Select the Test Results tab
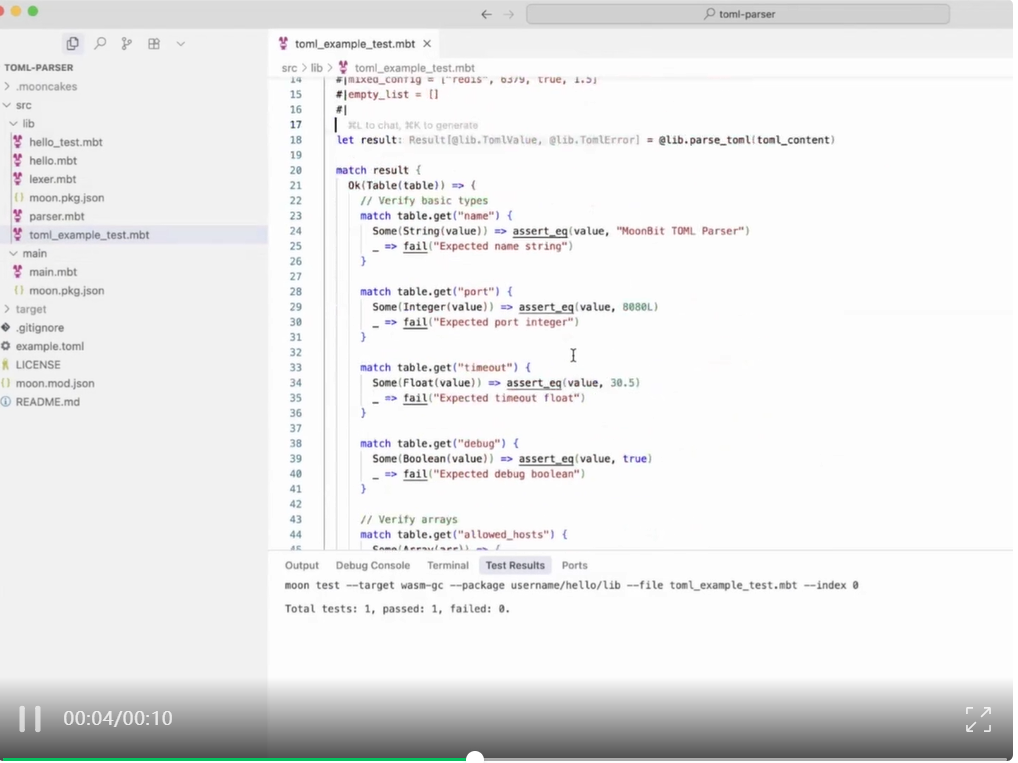The height and width of the screenshot is (763, 1018). pyautogui.click(x=515, y=566)
